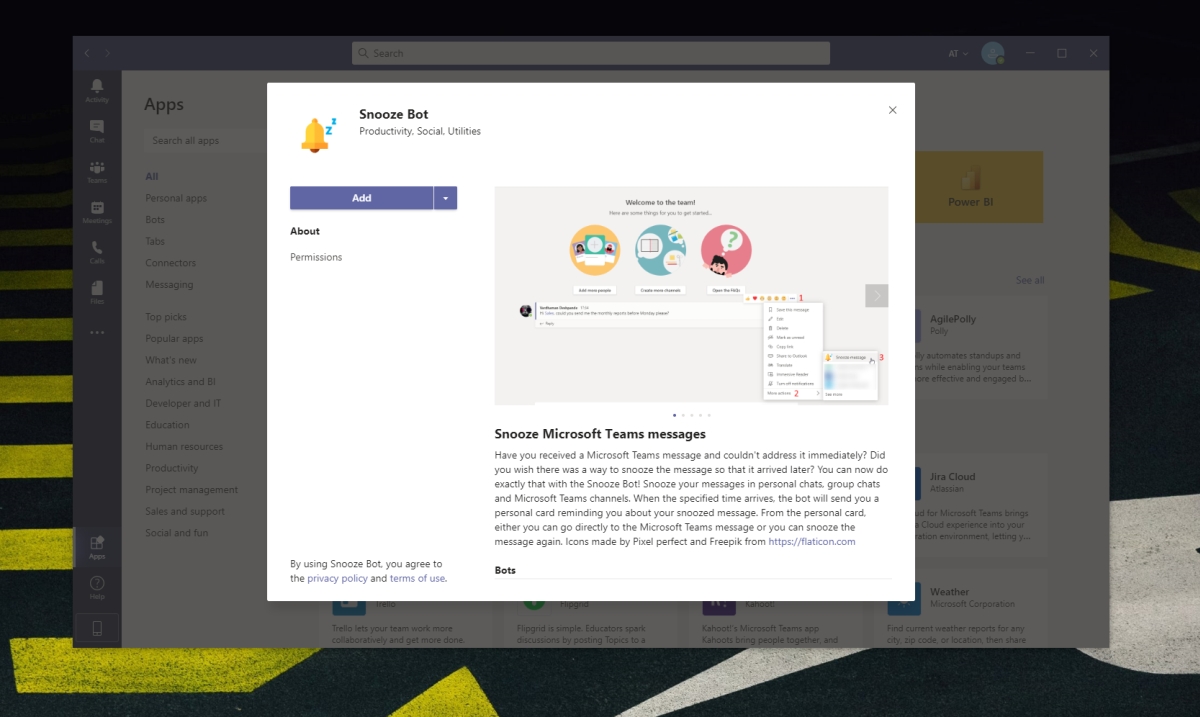Expand the Add button dropdown arrow
This screenshot has width=1200, height=717.
[446, 198]
